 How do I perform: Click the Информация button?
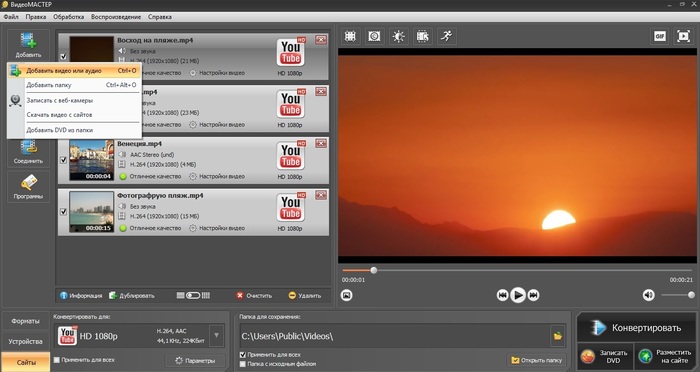point(81,296)
